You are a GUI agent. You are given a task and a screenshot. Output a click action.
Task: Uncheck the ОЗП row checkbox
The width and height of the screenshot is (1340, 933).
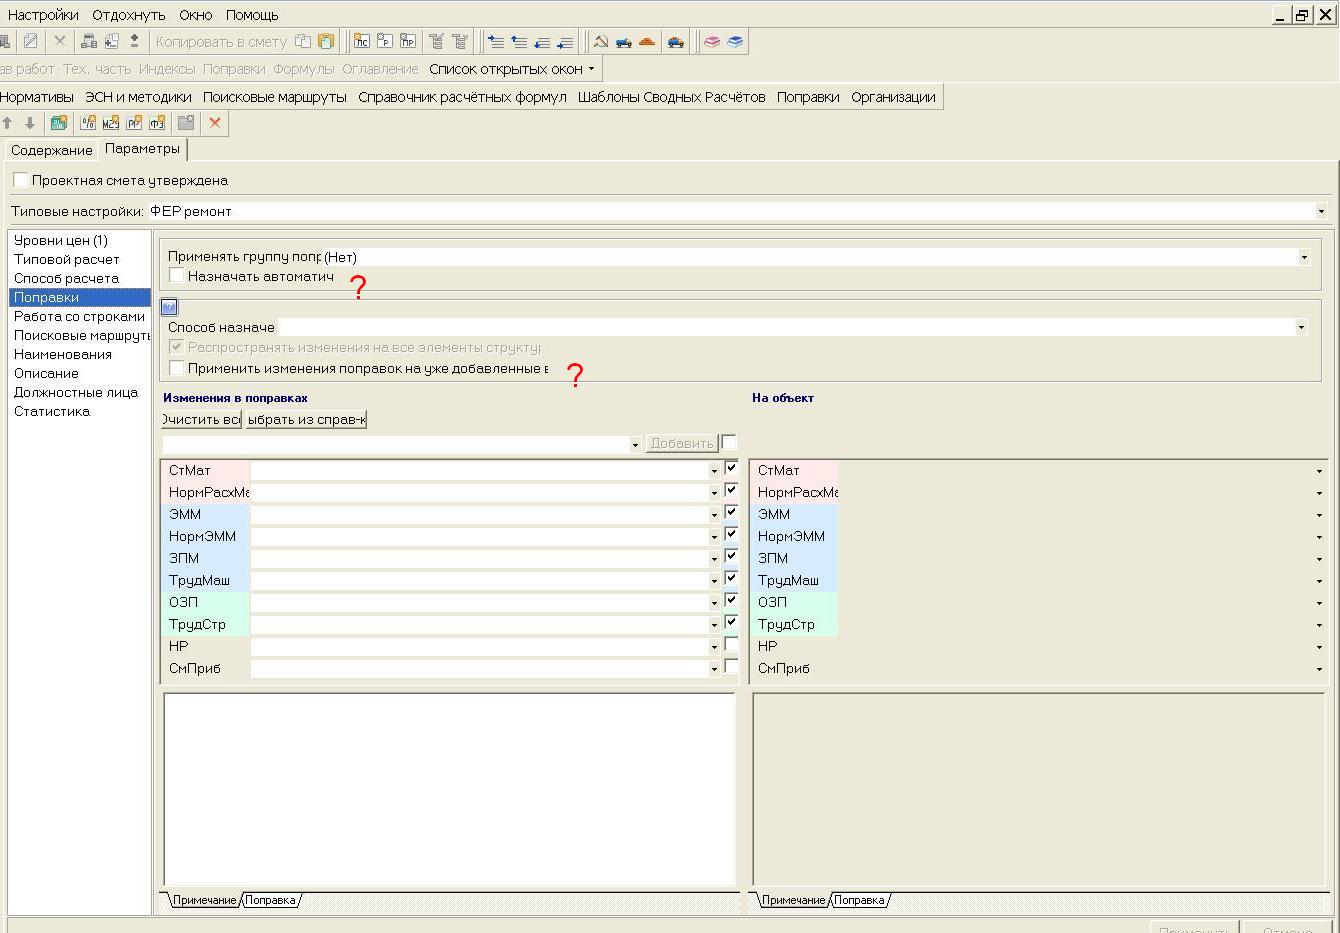coord(731,600)
